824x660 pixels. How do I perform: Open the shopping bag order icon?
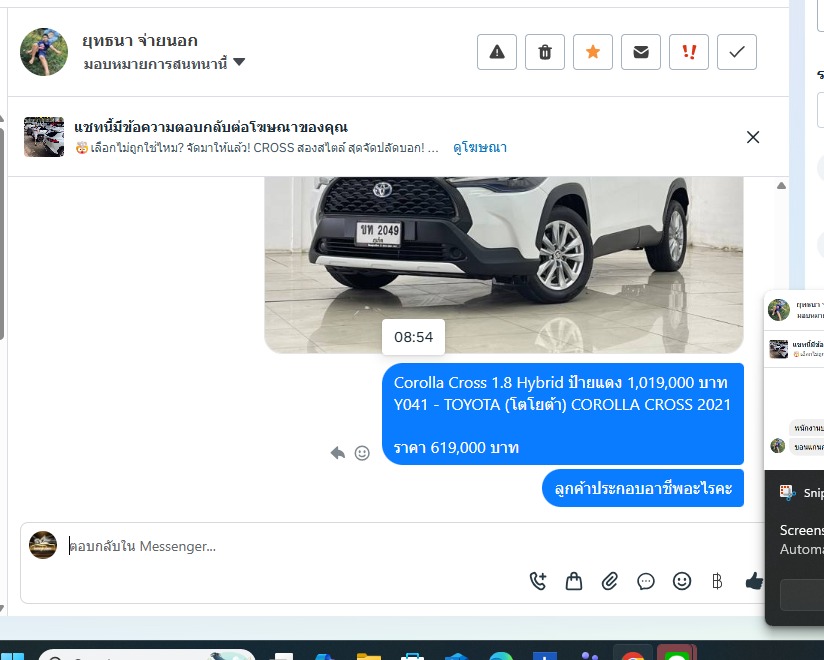click(x=574, y=581)
